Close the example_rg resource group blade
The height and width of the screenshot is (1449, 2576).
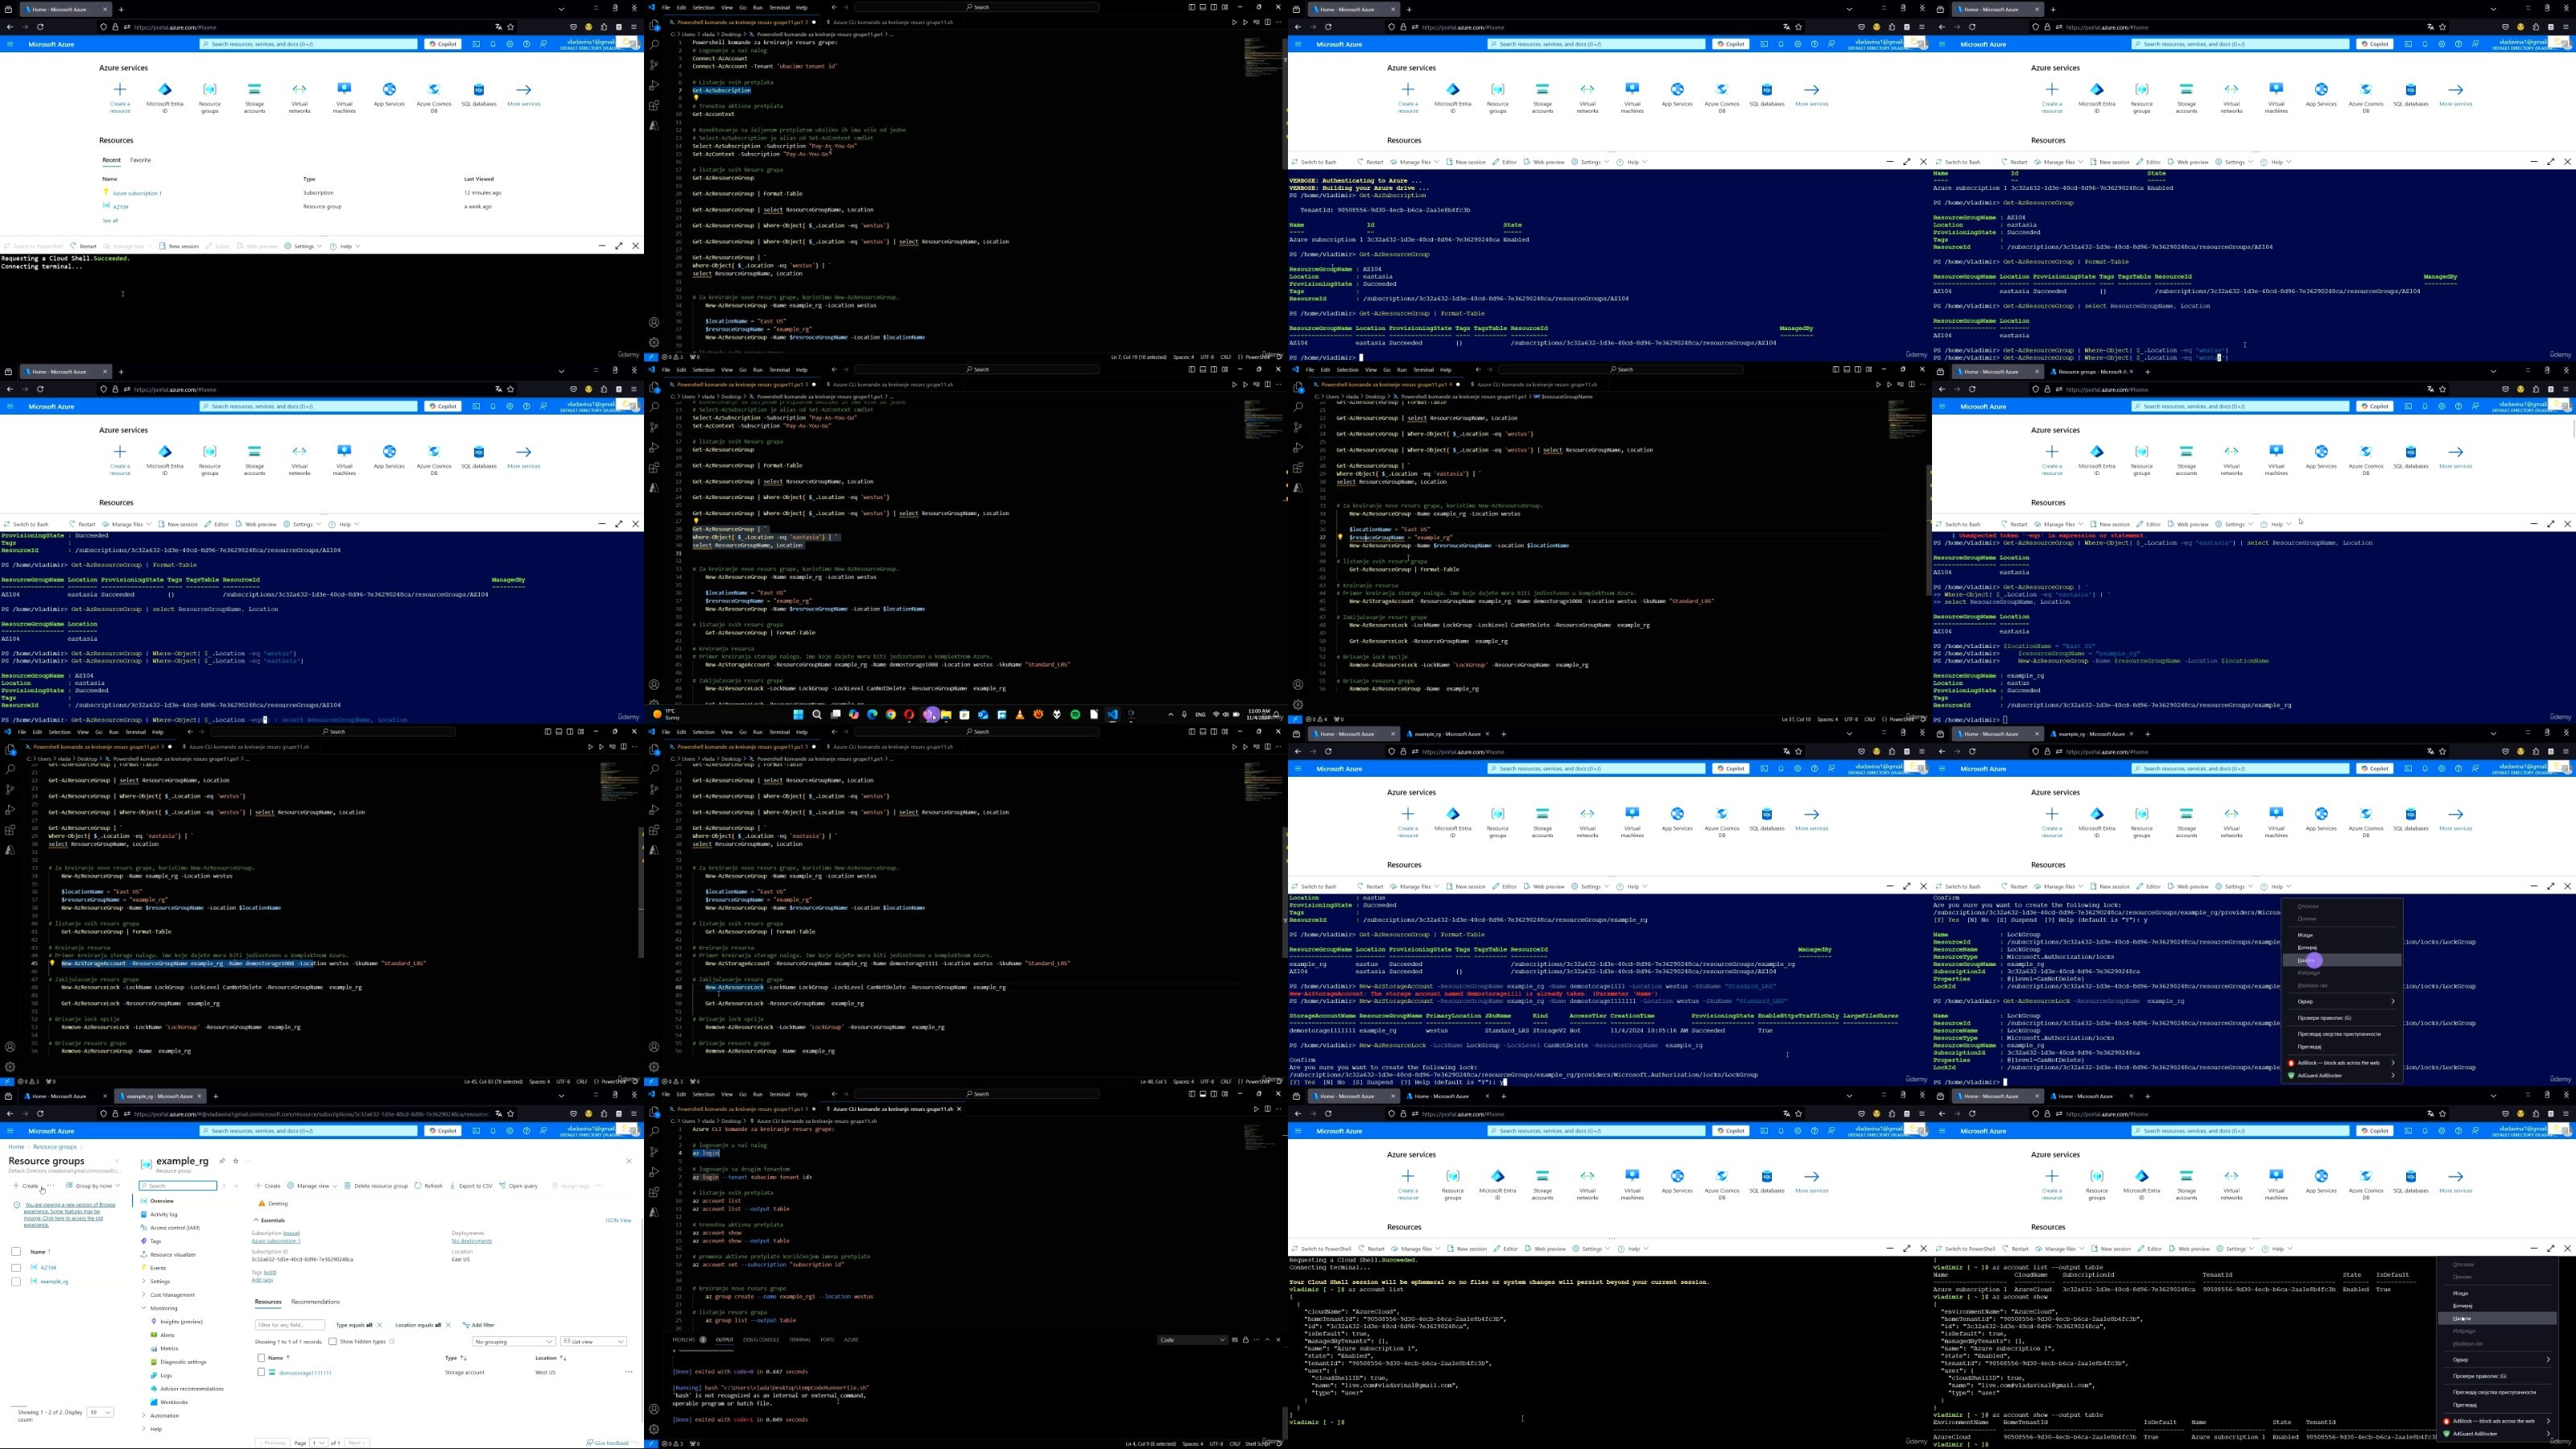tap(629, 1161)
